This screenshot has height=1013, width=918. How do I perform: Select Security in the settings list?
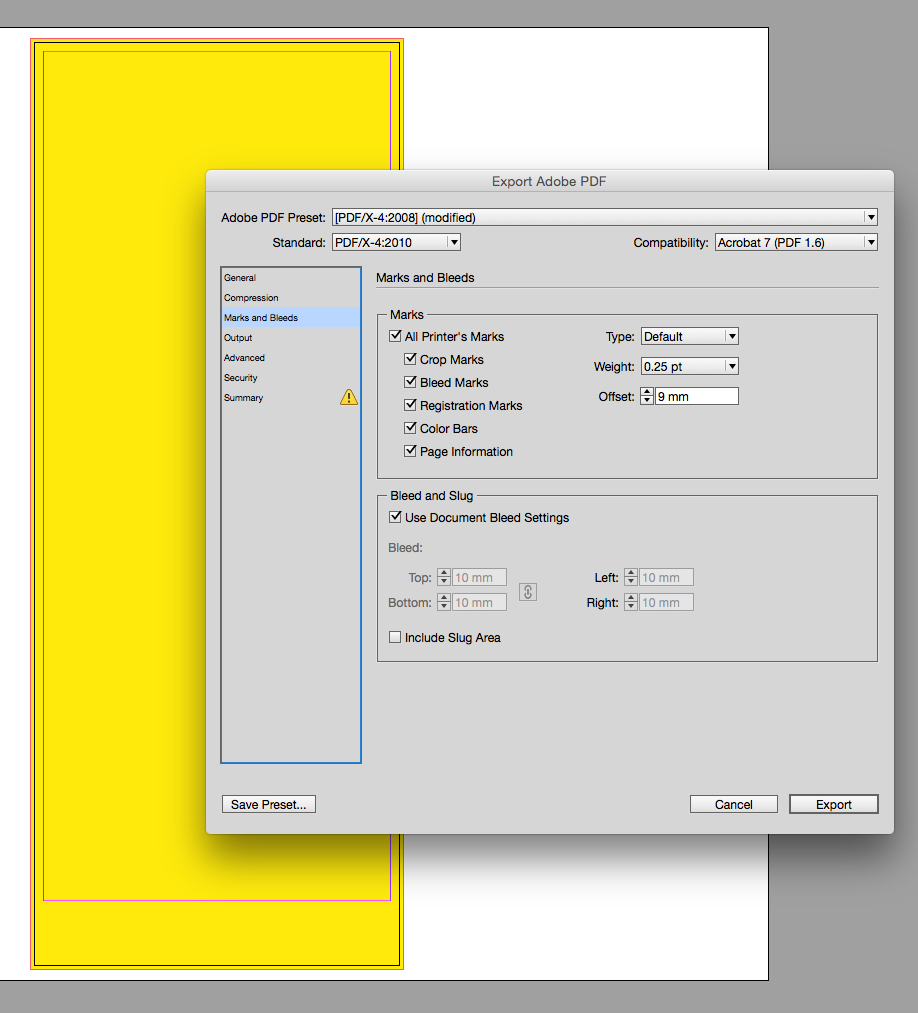pyautogui.click(x=291, y=378)
